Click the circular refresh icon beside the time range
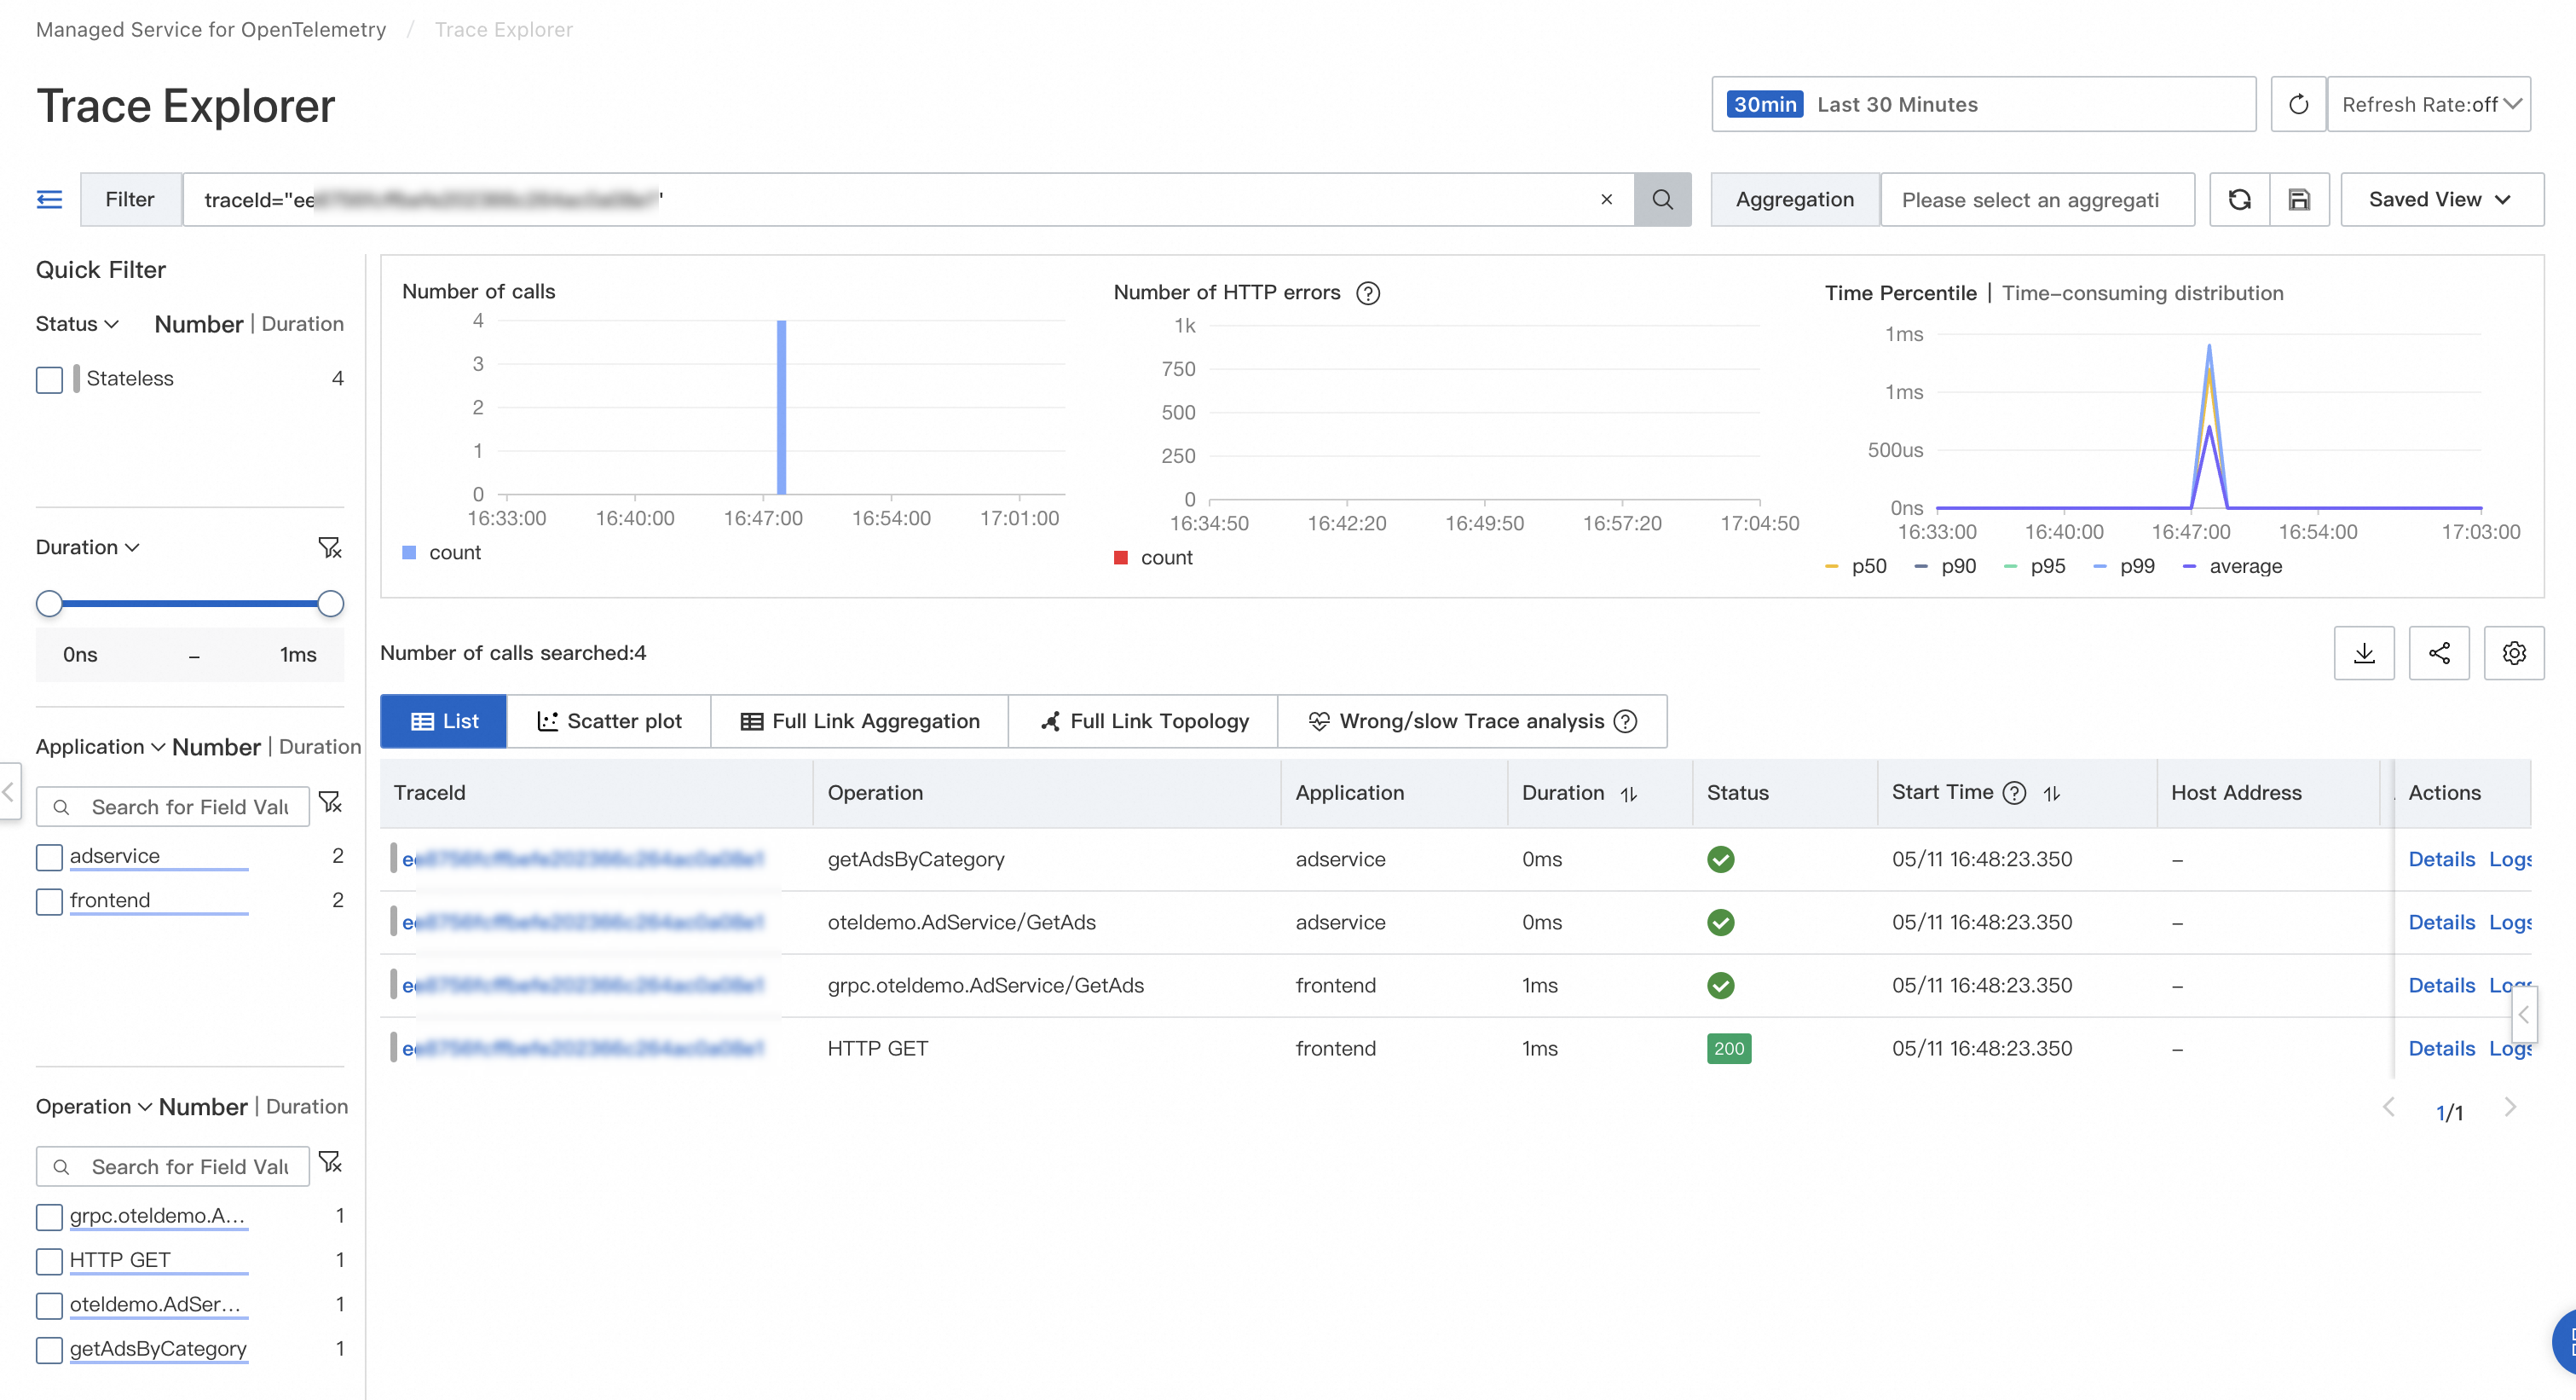The height and width of the screenshot is (1400, 2576). click(x=2298, y=104)
